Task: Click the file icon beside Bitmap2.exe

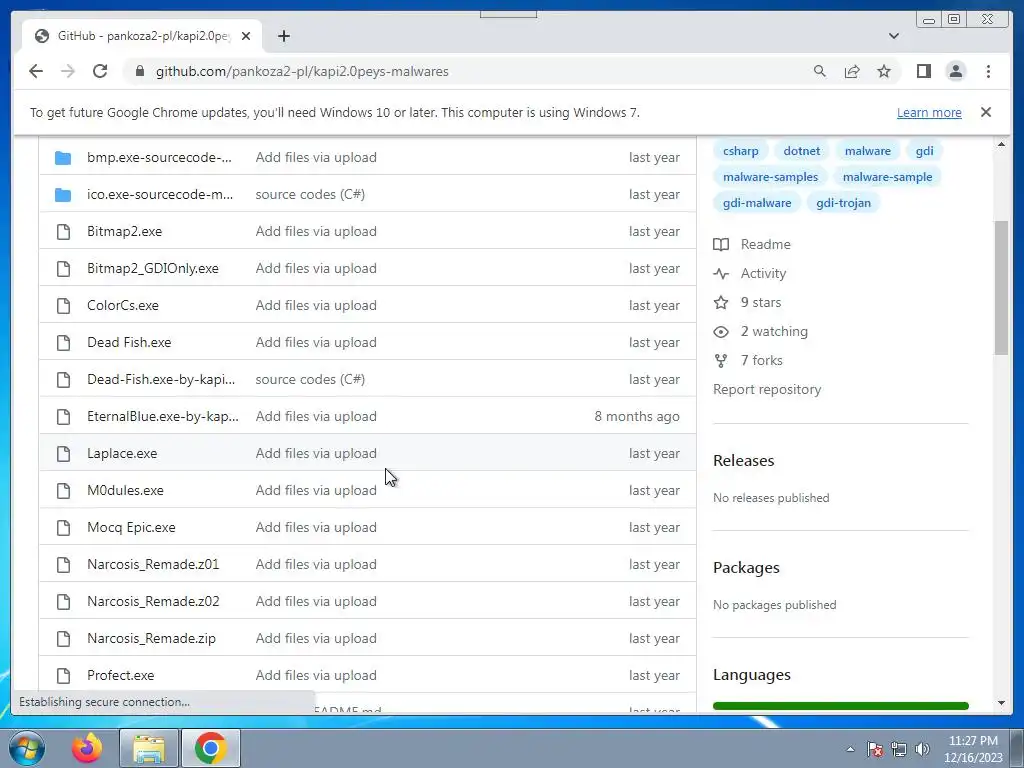Action: click(63, 231)
